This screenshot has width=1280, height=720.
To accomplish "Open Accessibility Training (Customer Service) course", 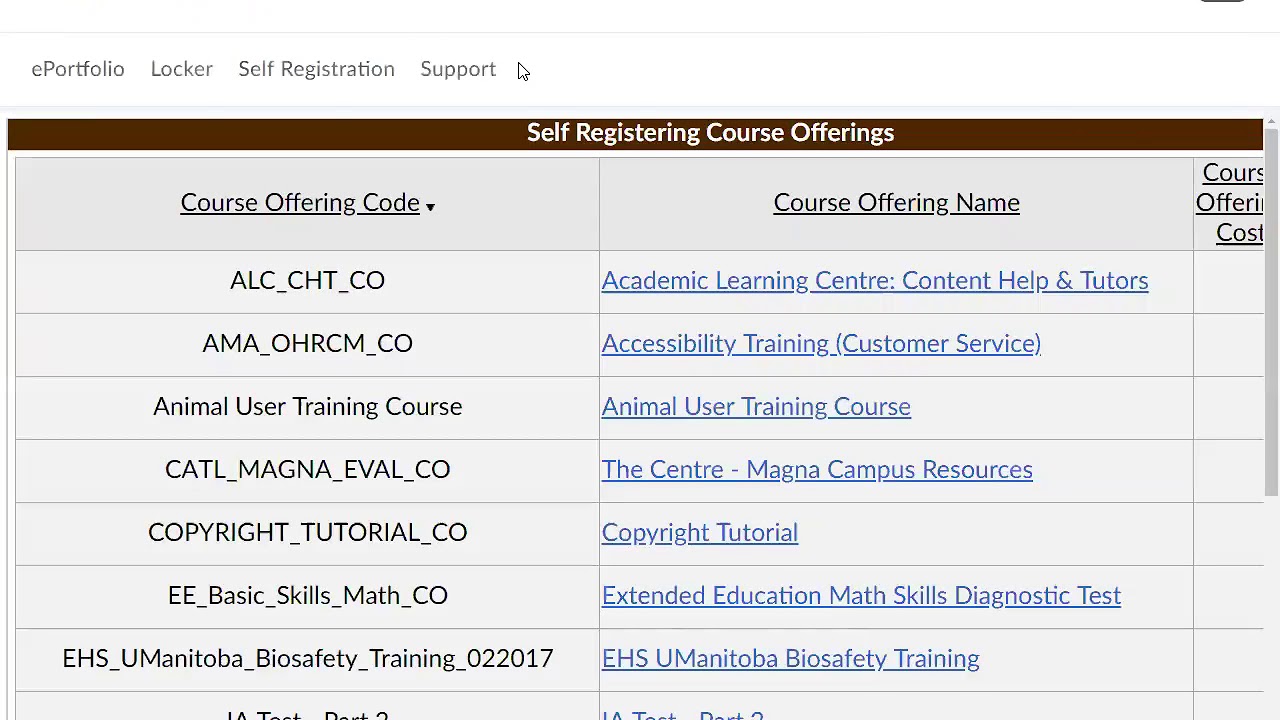I will 820,344.
